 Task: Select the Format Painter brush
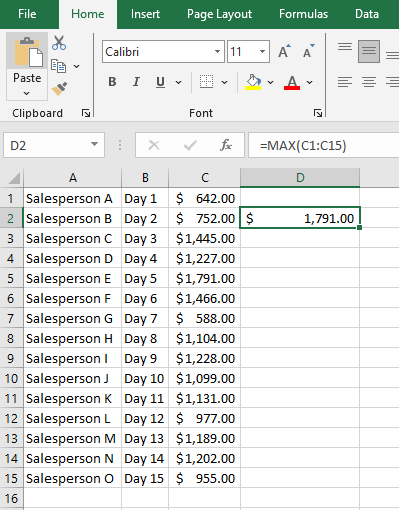[59, 89]
